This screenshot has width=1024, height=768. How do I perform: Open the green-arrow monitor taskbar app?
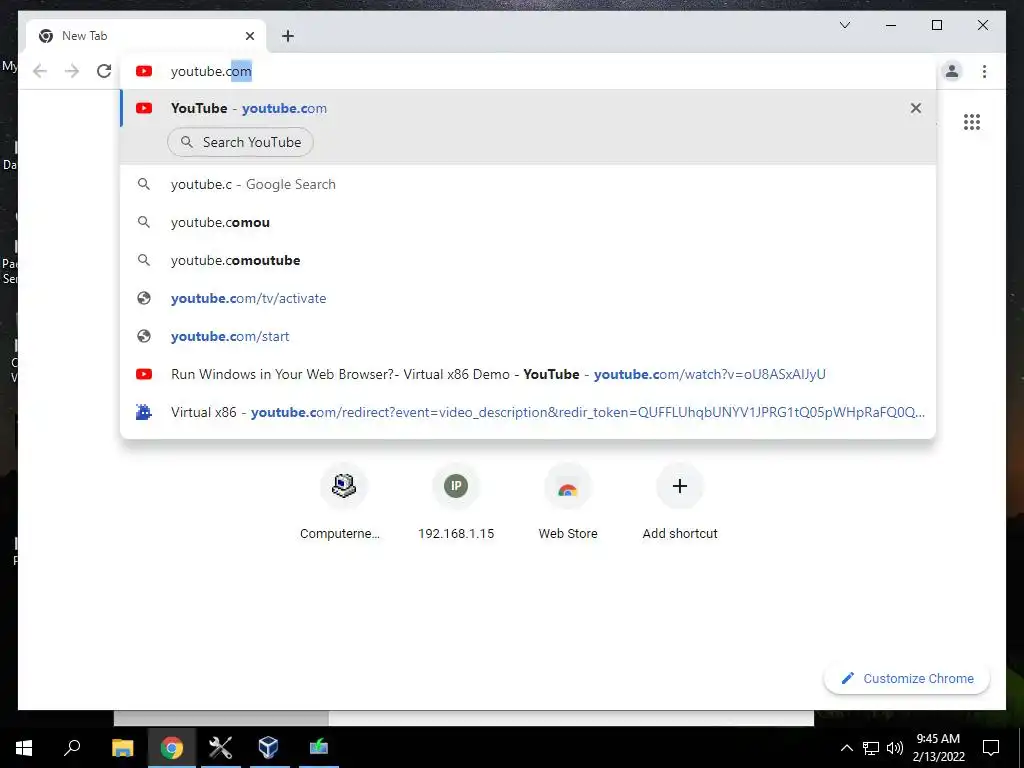[x=319, y=748]
